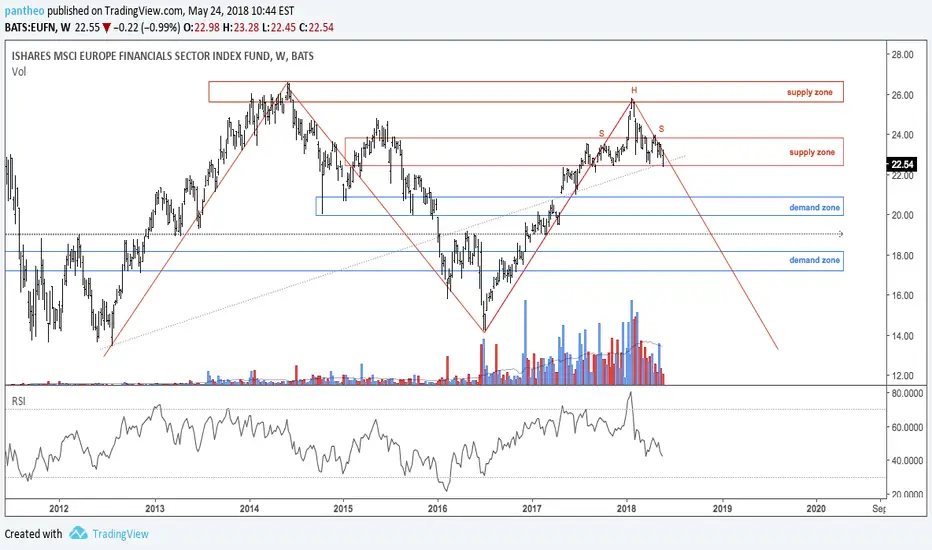Open the pantheo author profile link
Viewport: 932px width, 550px height.
(24, 11)
